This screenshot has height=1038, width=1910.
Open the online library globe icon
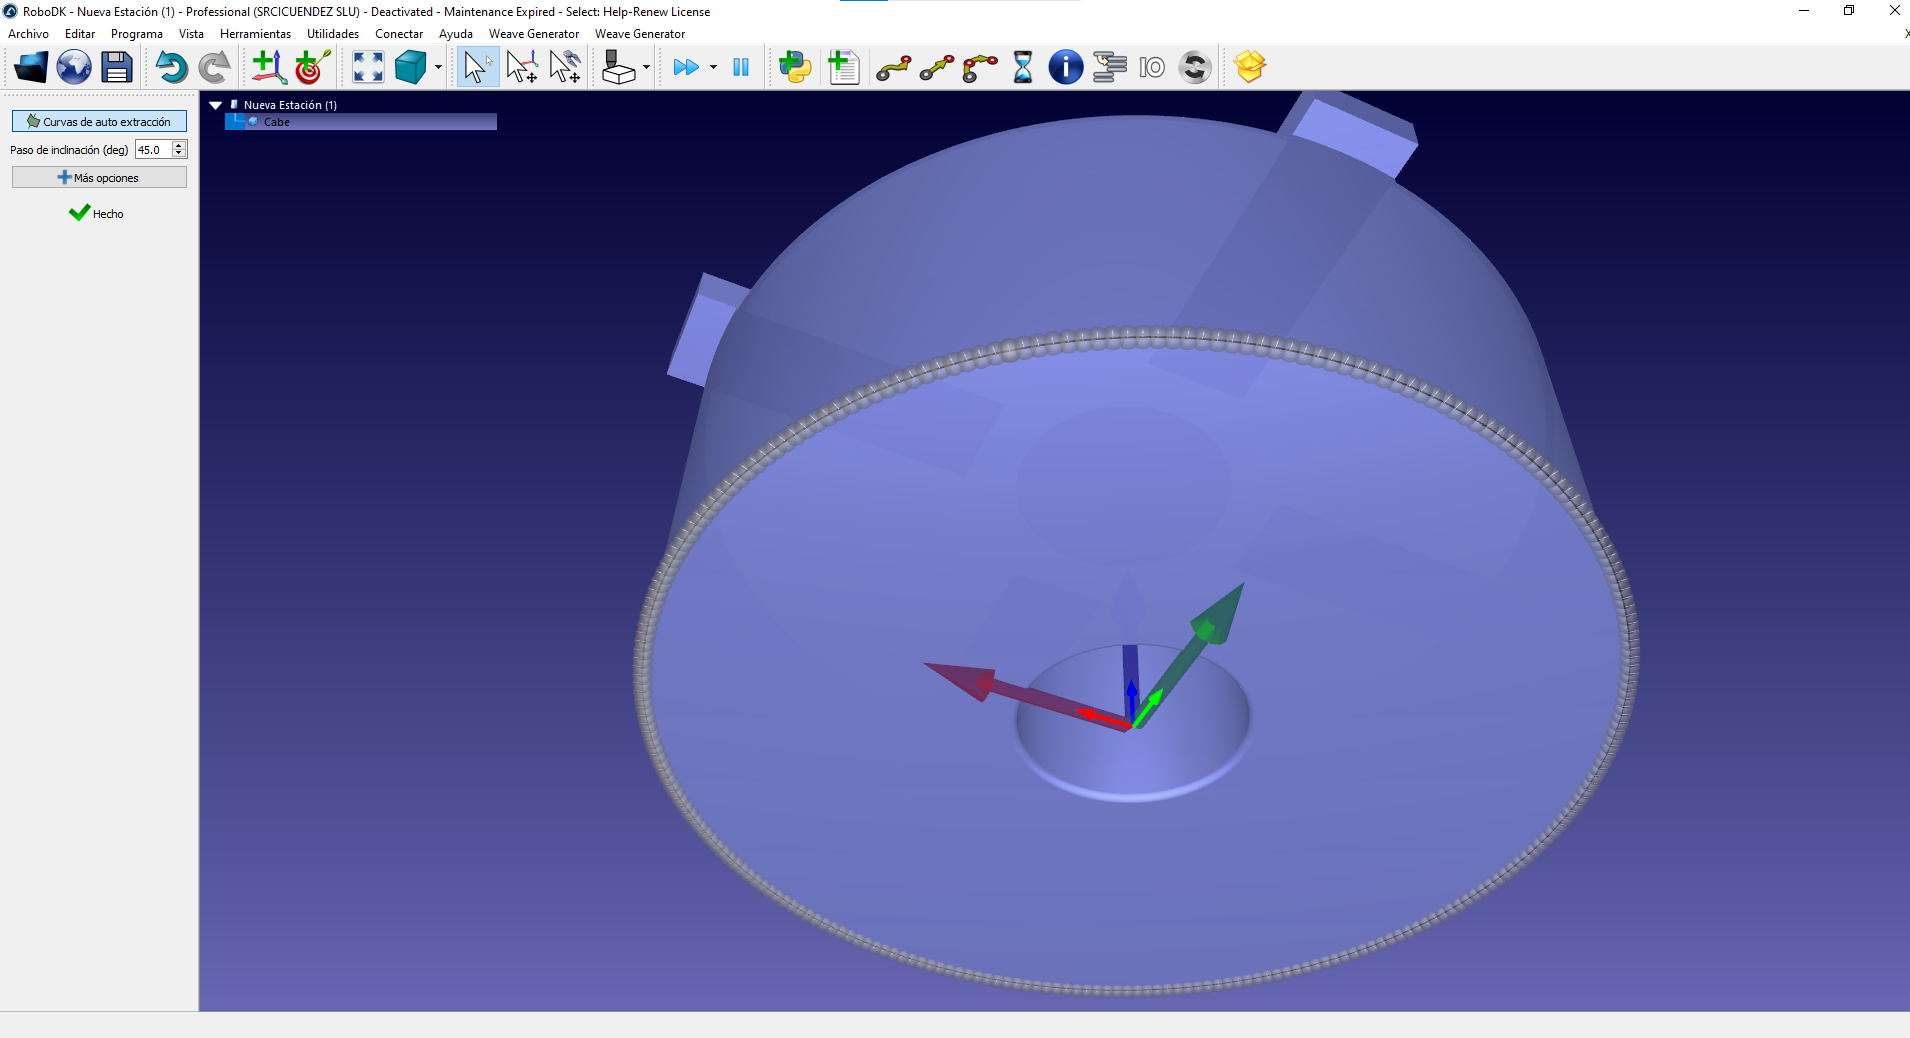coord(74,67)
